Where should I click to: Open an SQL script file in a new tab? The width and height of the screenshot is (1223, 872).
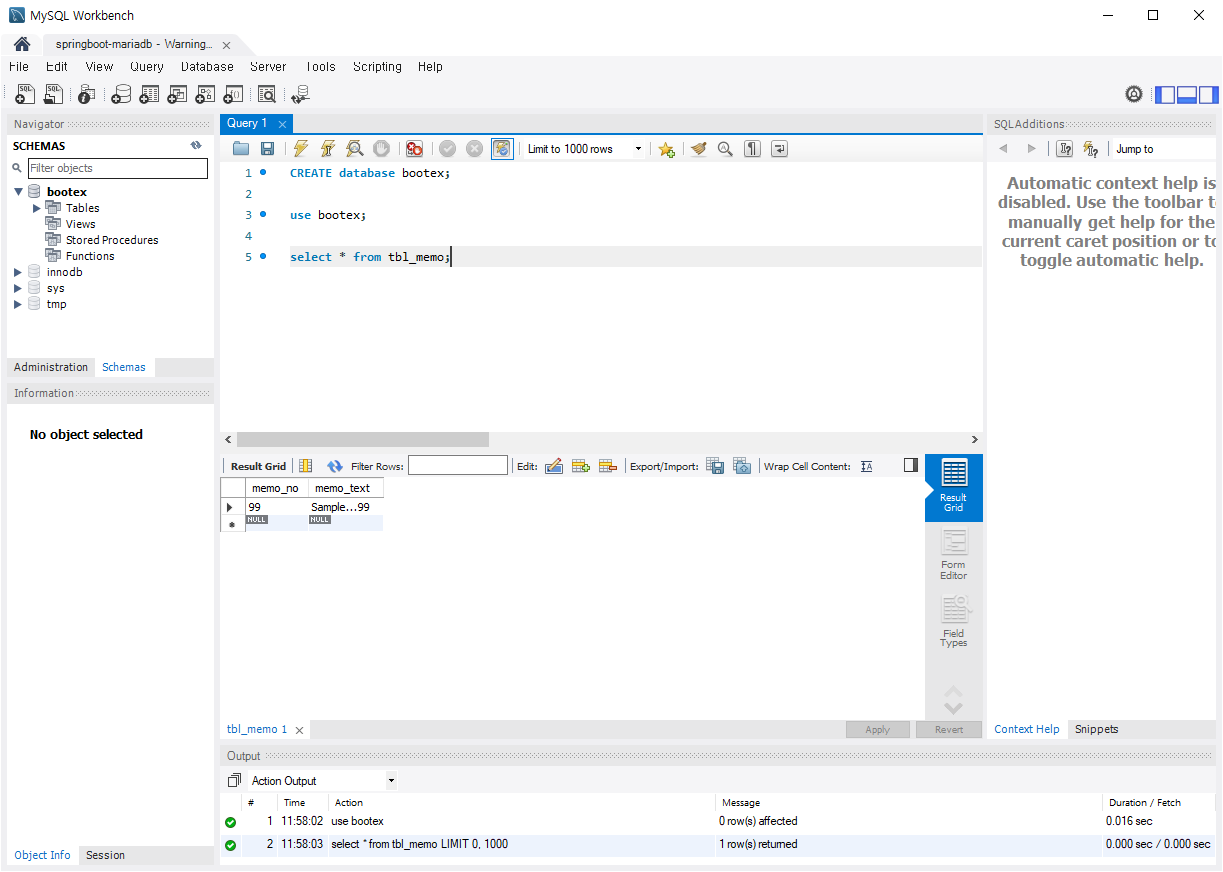click(54, 94)
